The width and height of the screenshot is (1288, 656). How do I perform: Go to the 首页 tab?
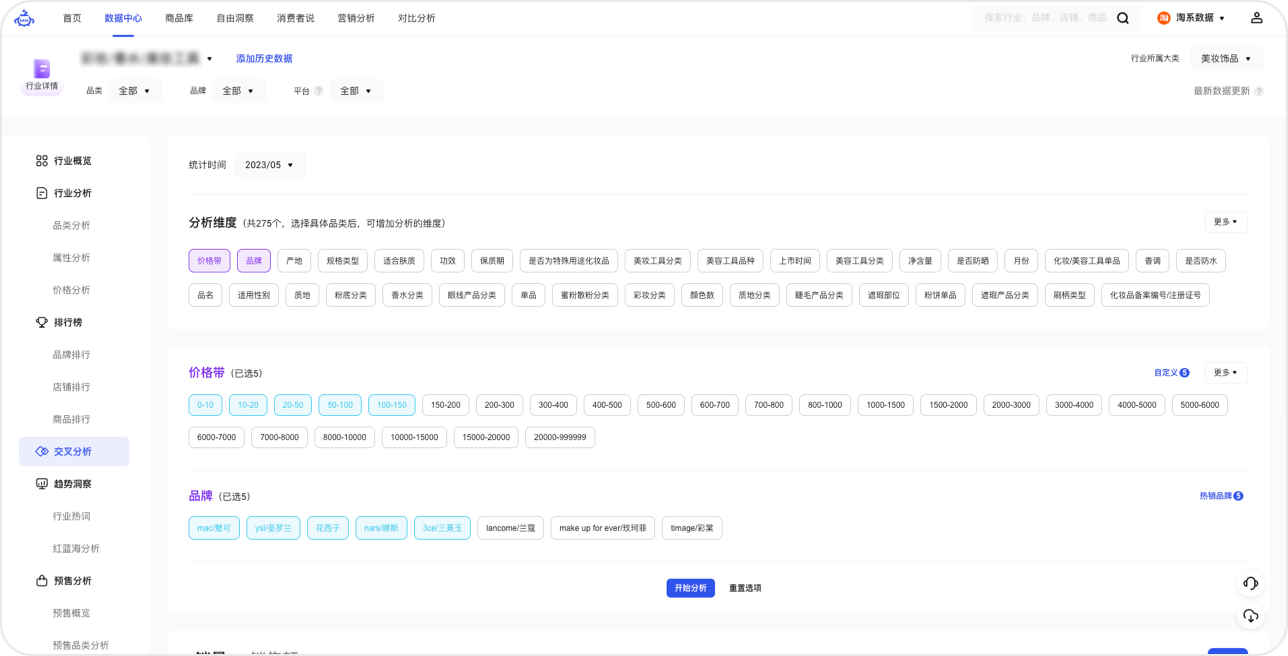(x=72, y=18)
